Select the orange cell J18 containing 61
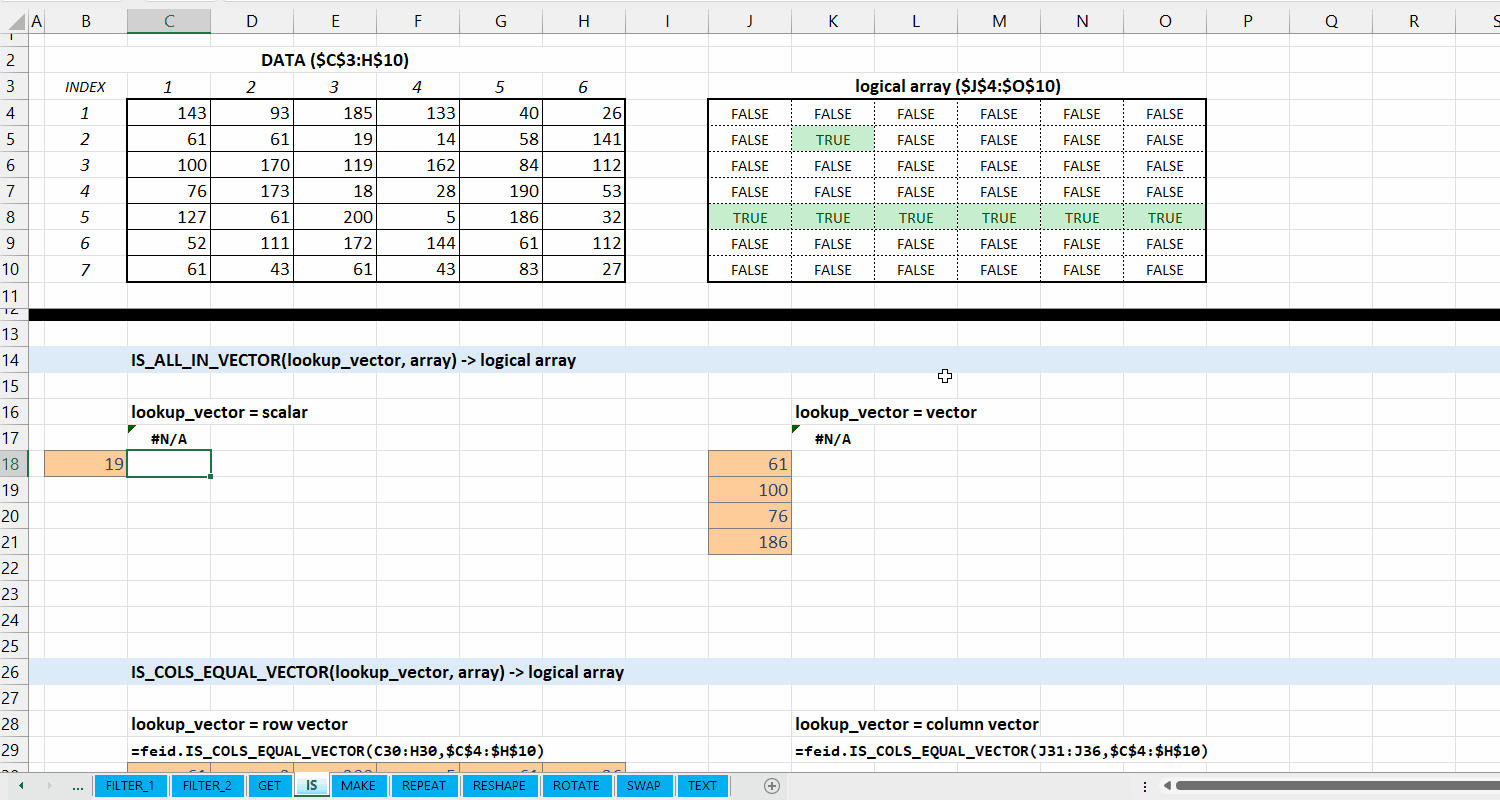 pyautogui.click(x=750, y=464)
